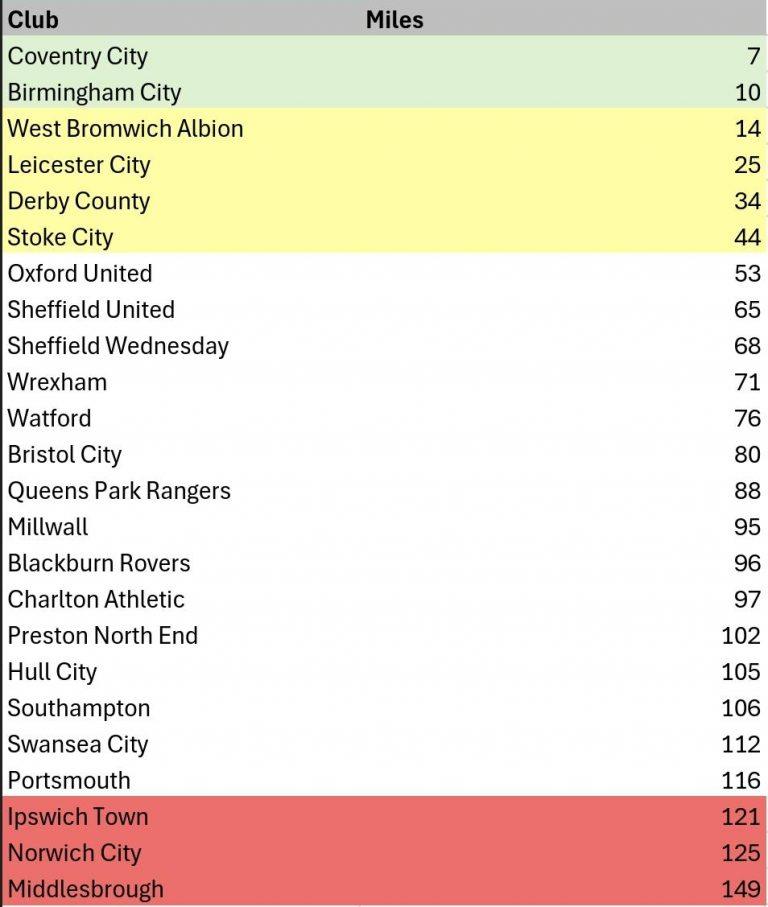Select the Queens Park Rangers cell
The width and height of the screenshot is (768, 907).
pyautogui.click(x=119, y=490)
